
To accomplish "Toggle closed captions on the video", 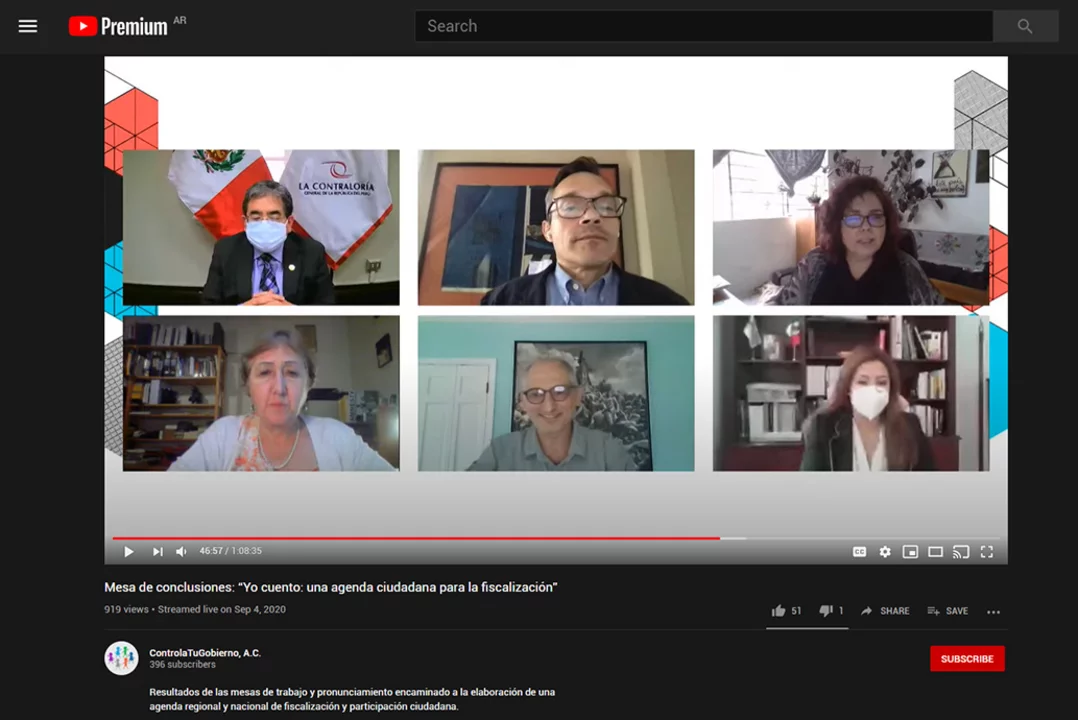I will [x=859, y=551].
